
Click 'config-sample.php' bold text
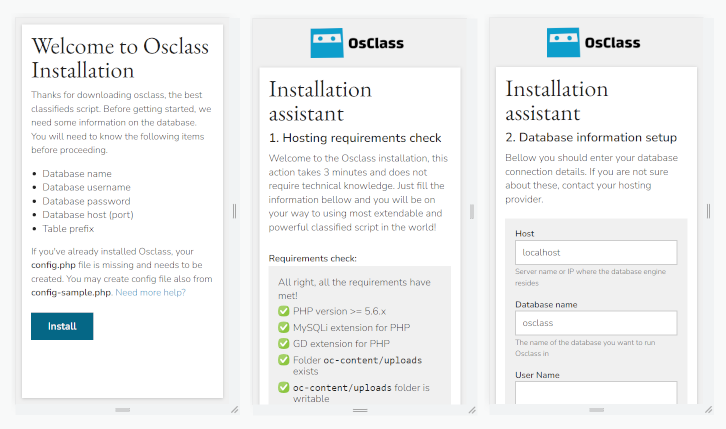(x=71, y=292)
